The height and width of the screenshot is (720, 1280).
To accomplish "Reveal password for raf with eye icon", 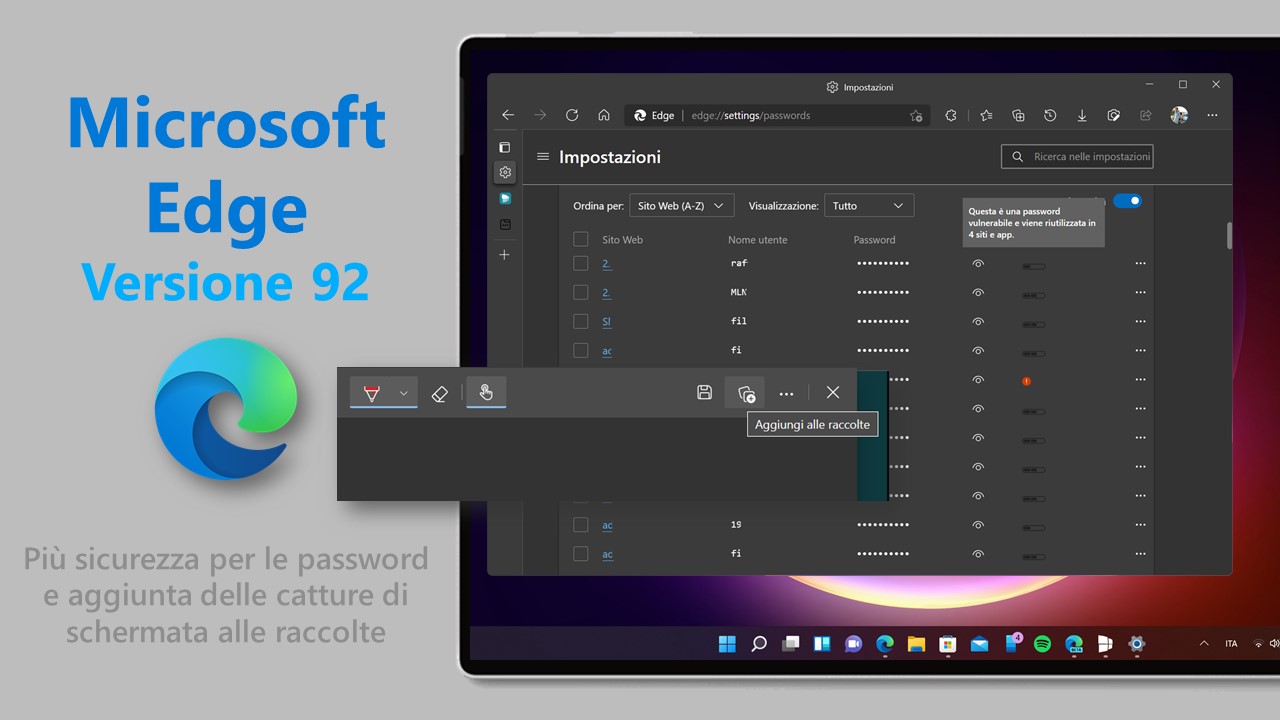I will pyautogui.click(x=978, y=264).
